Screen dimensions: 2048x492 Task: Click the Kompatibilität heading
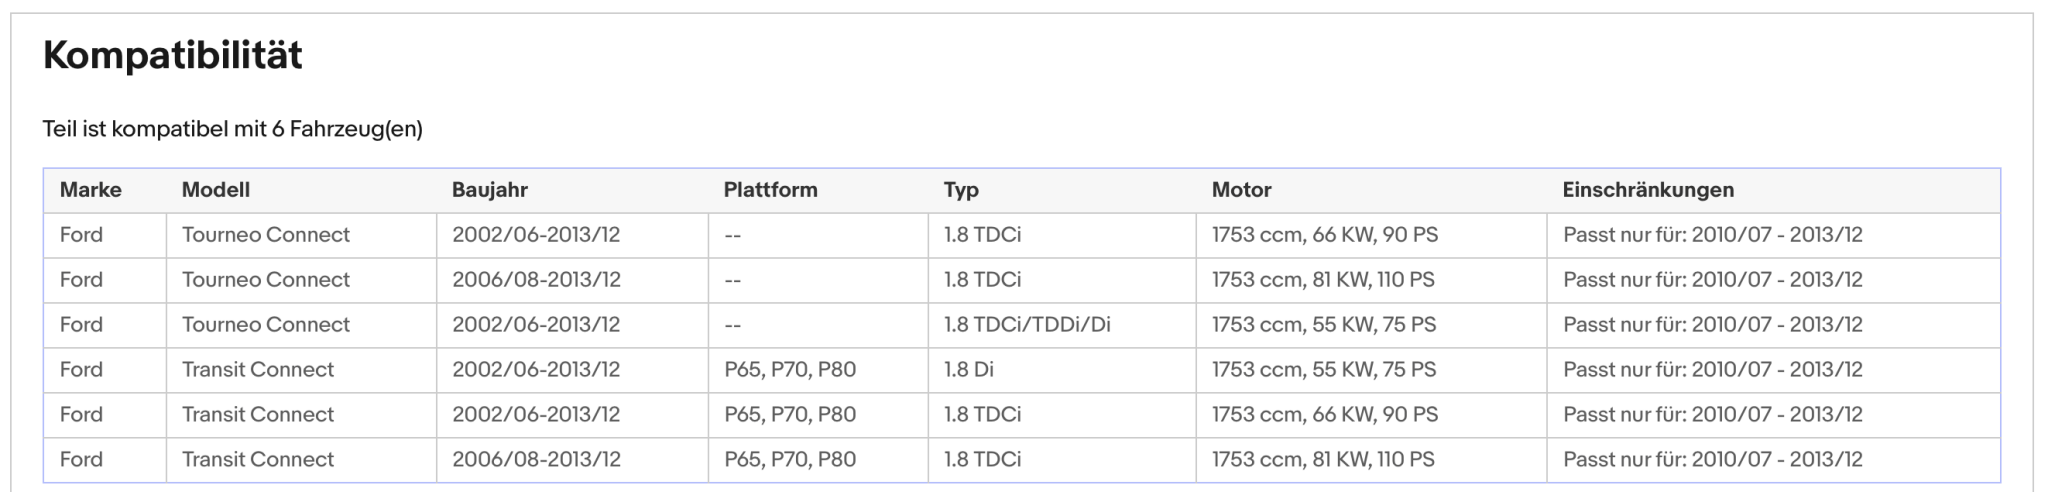coord(172,56)
